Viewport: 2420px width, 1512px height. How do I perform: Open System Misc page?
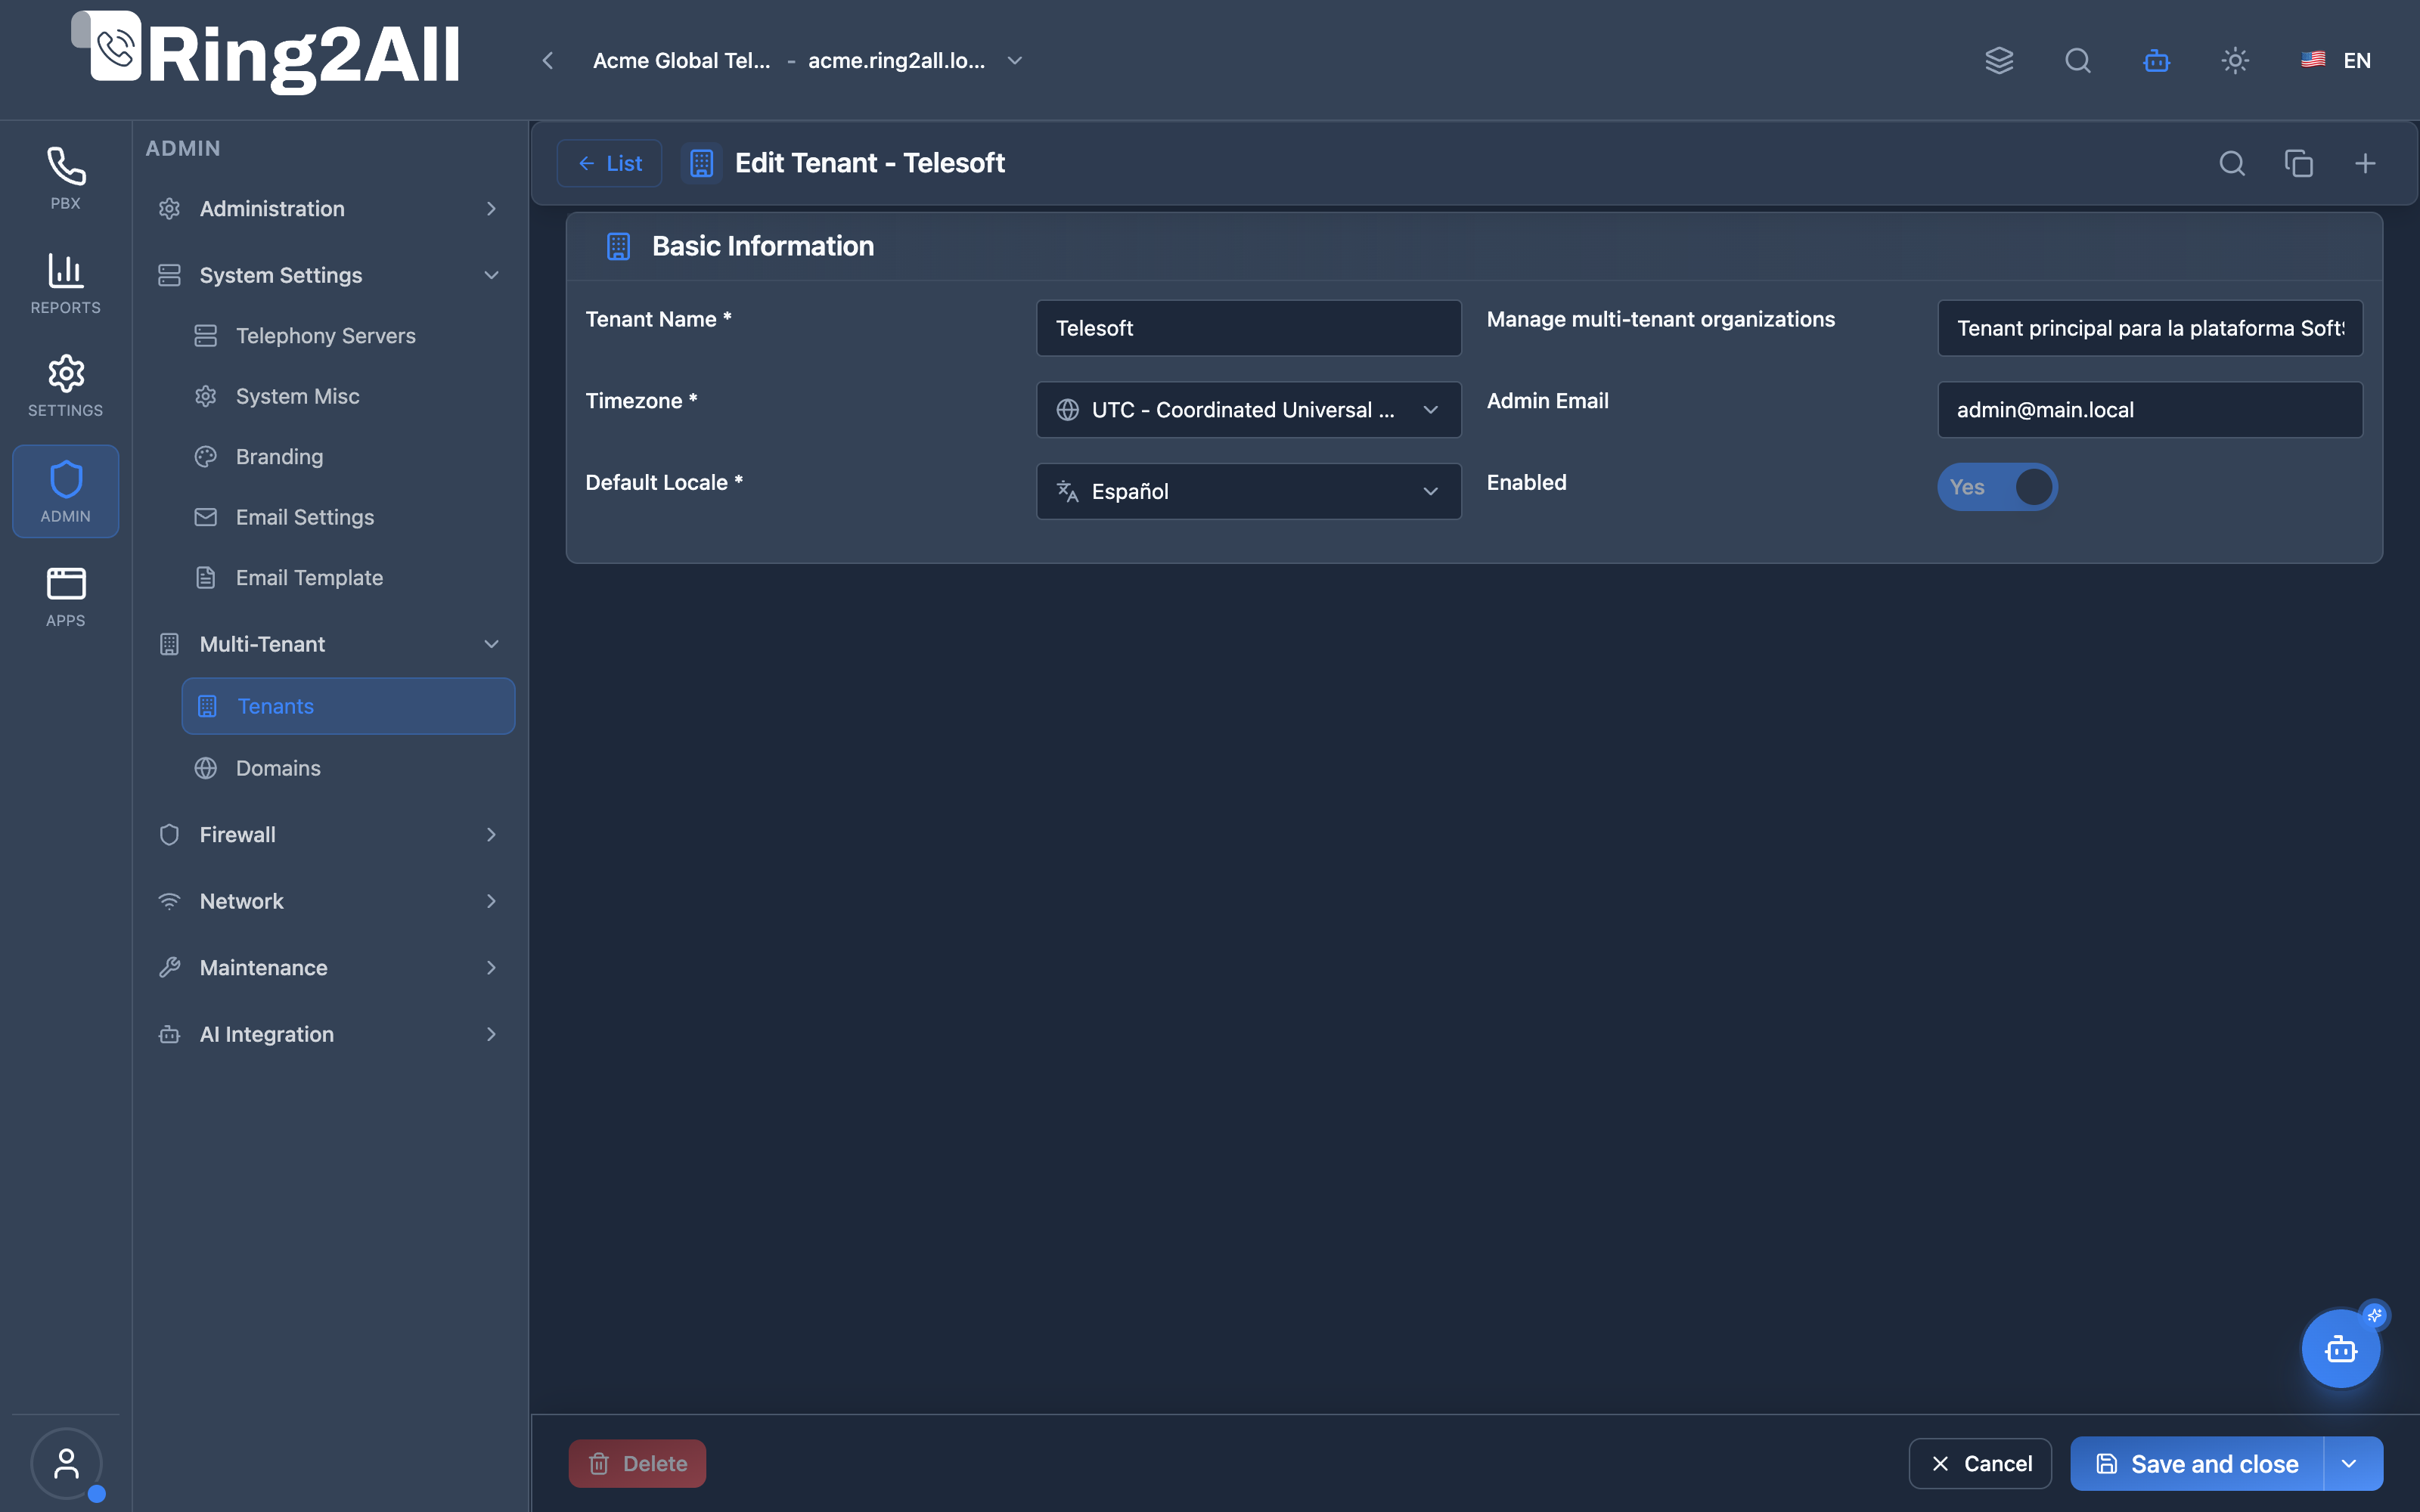348,396
